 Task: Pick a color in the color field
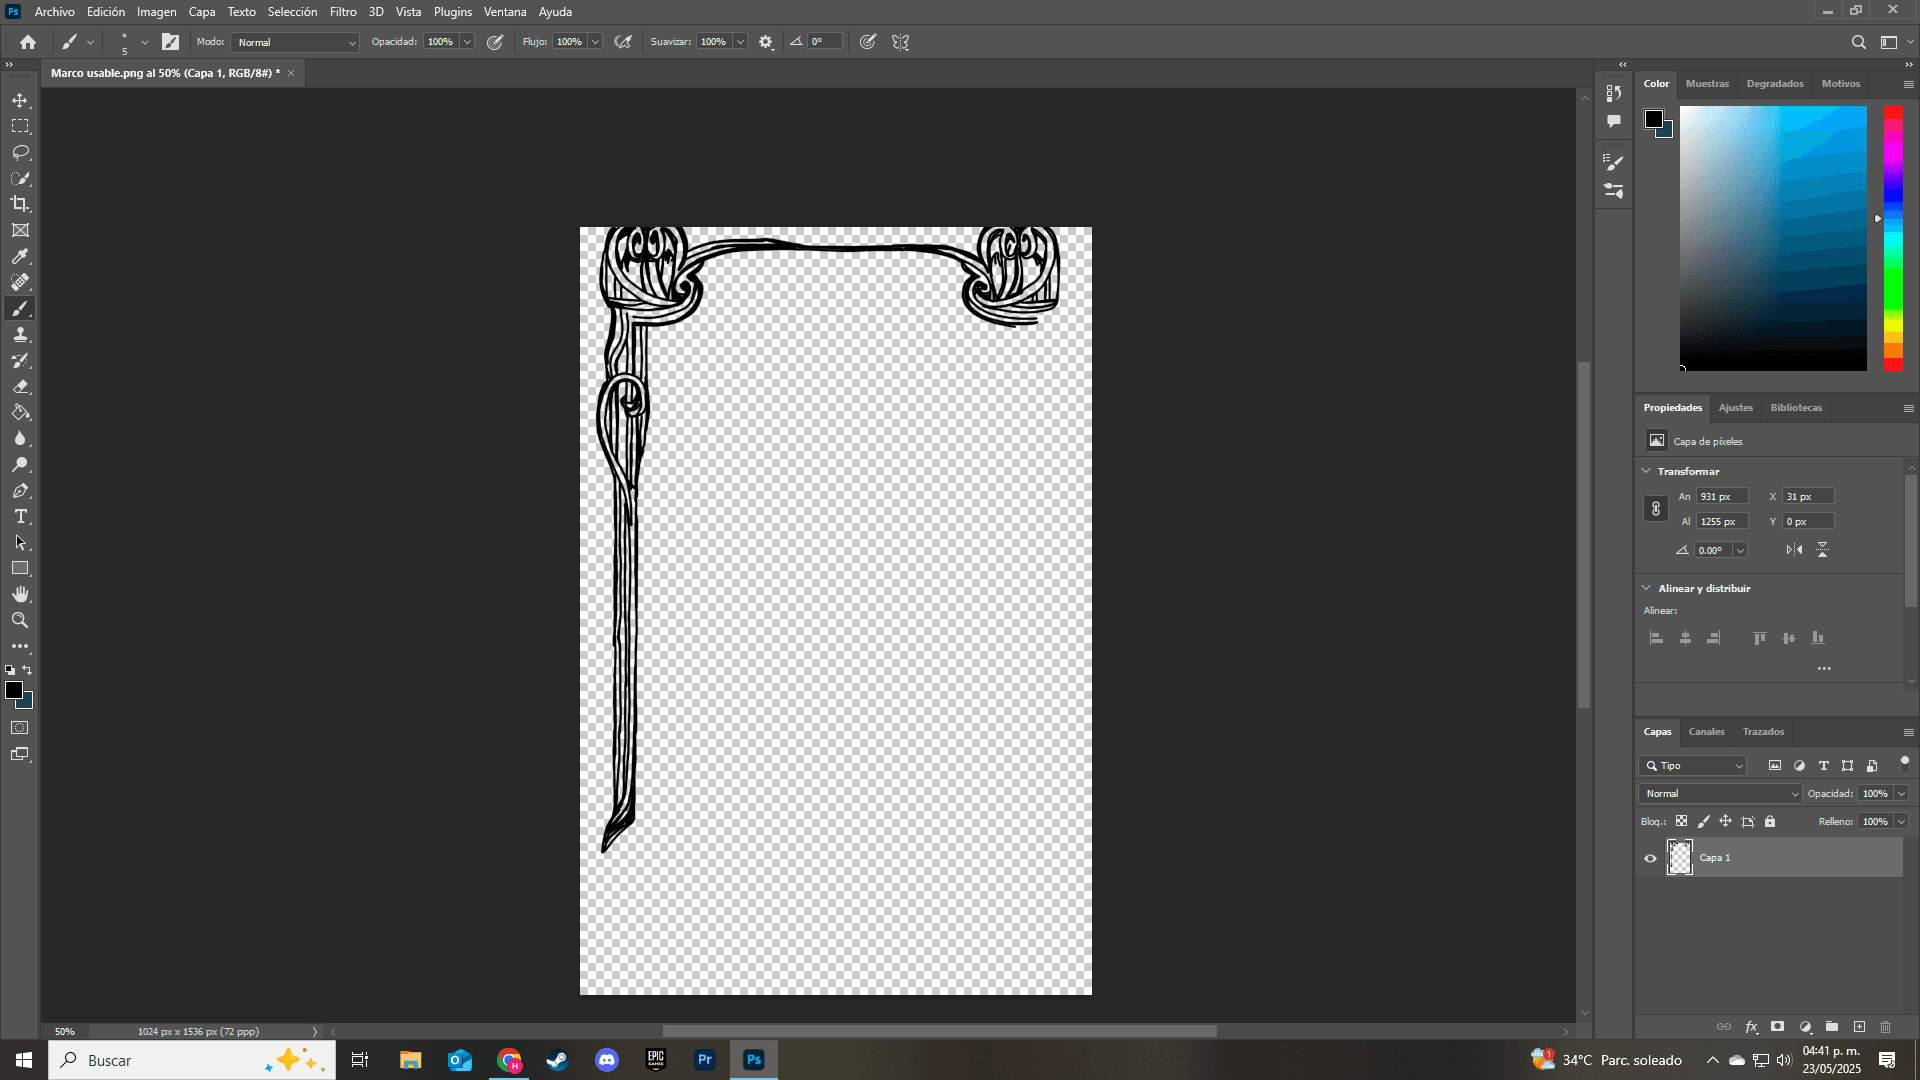pos(1773,238)
